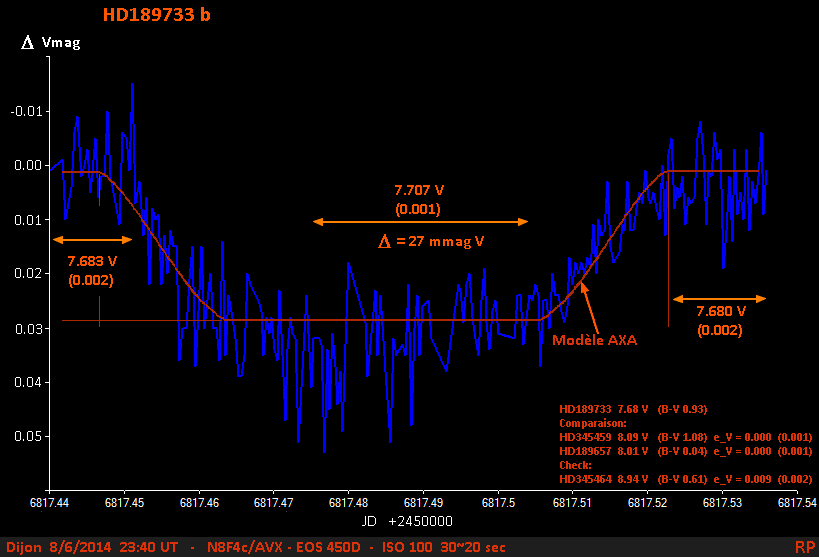Select the Modèle AXA annotation label
The image size is (819, 557).
point(594,340)
